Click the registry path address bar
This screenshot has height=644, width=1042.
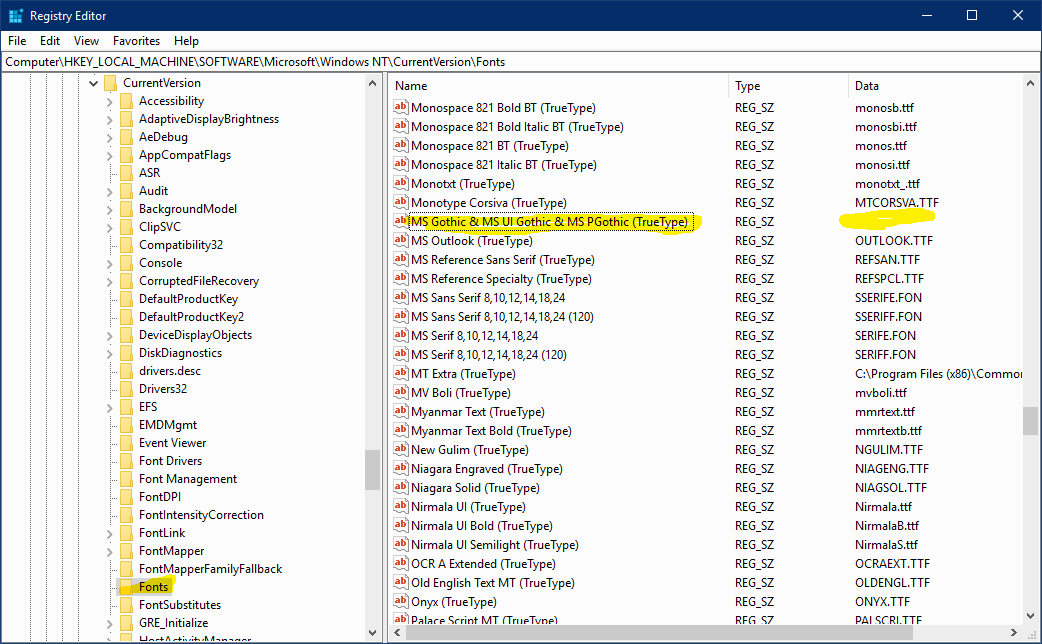click(520, 62)
